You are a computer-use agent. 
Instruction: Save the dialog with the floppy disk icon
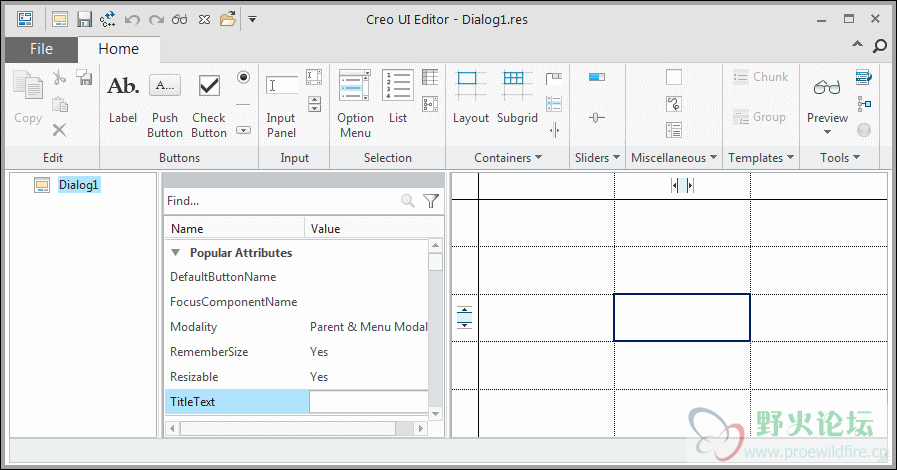click(84, 19)
